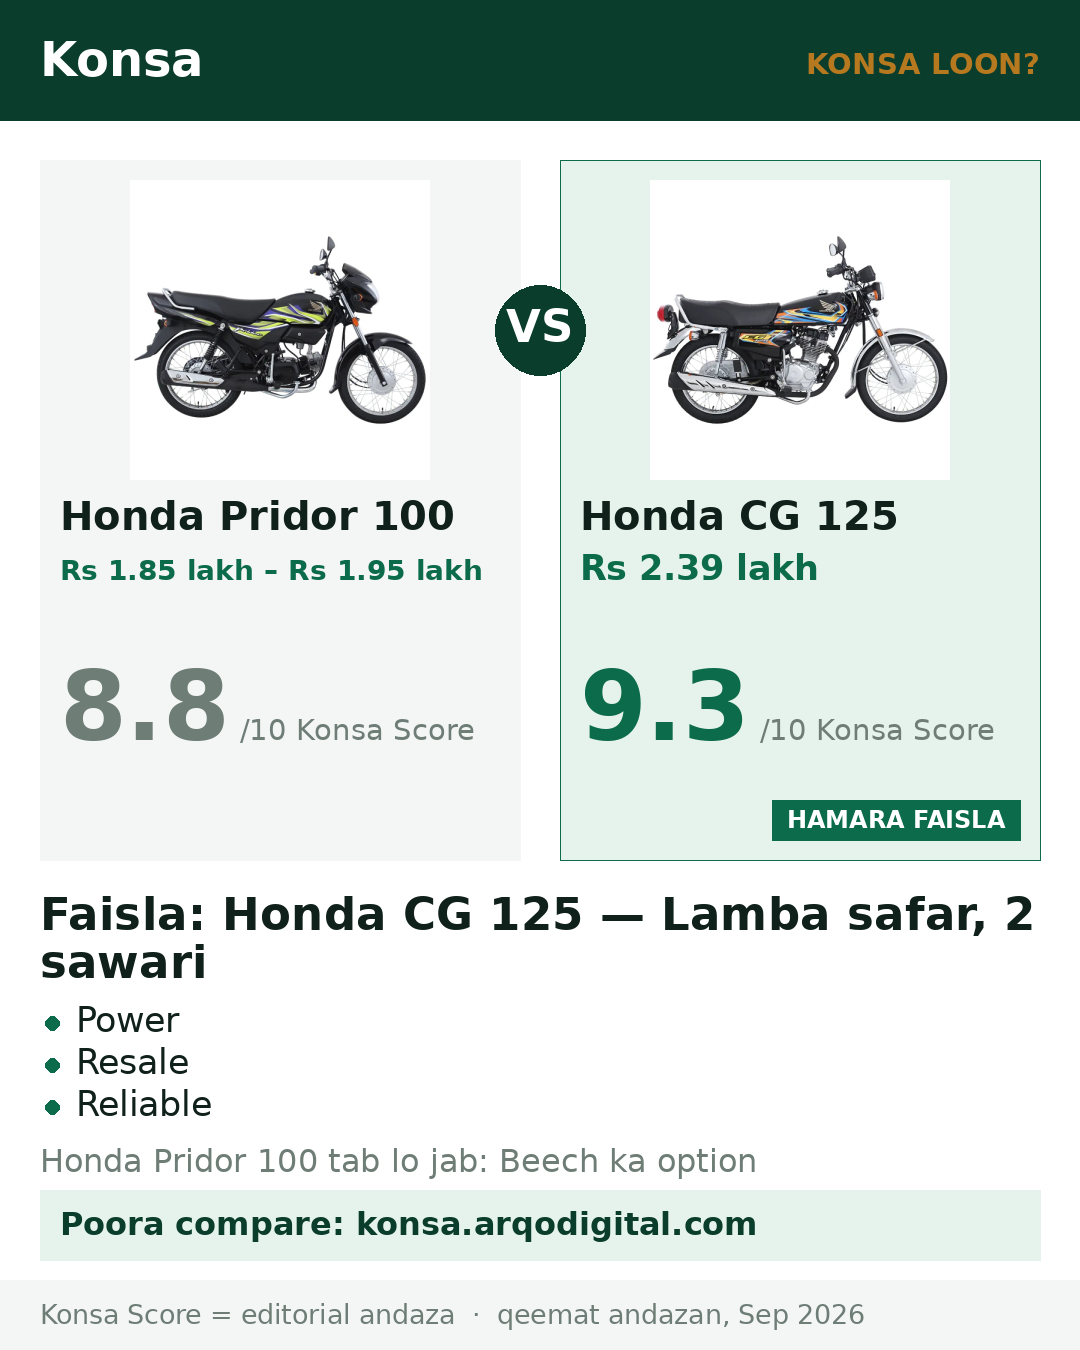Click the Resale bullet point

coord(132,1062)
